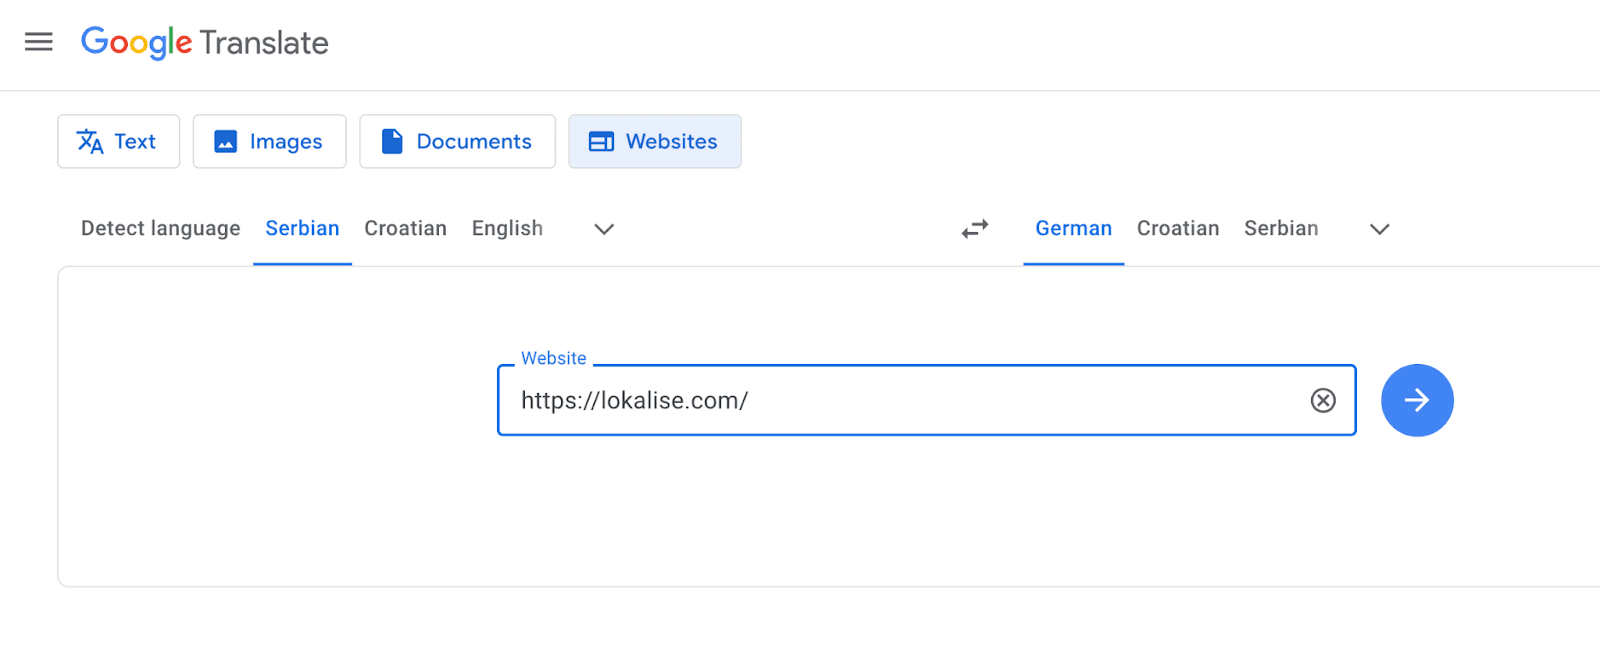Select Serbian as source language
The width and height of the screenshot is (1600, 667).
[x=302, y=228]
